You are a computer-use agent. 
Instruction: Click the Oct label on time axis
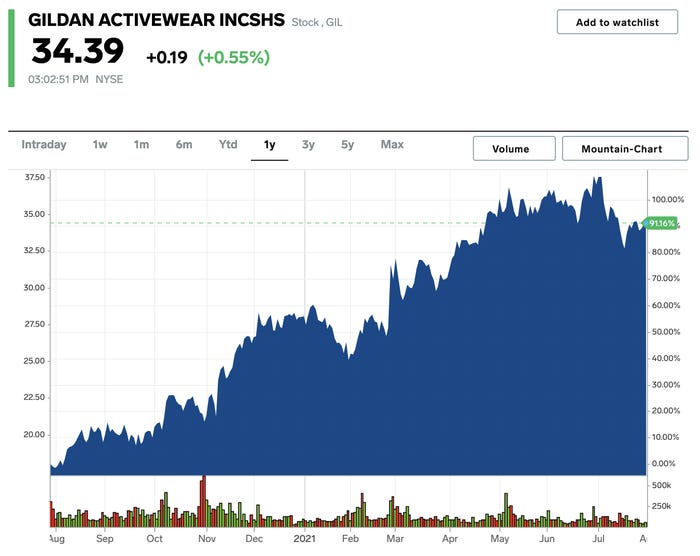pyautogui.click(x=154, y=539)
